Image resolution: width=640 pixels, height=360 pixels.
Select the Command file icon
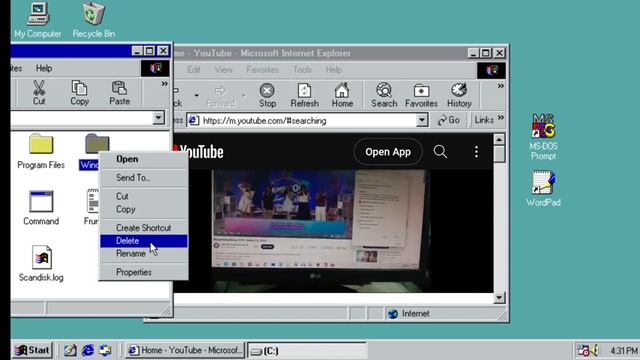[x=41, y=208]
